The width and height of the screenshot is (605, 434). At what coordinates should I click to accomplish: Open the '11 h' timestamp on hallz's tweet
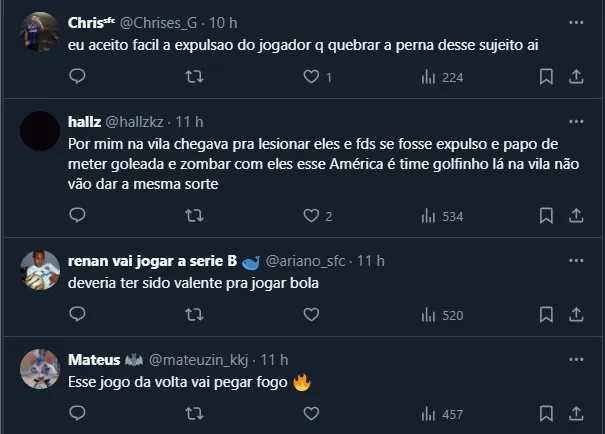[x=190, y=122]
